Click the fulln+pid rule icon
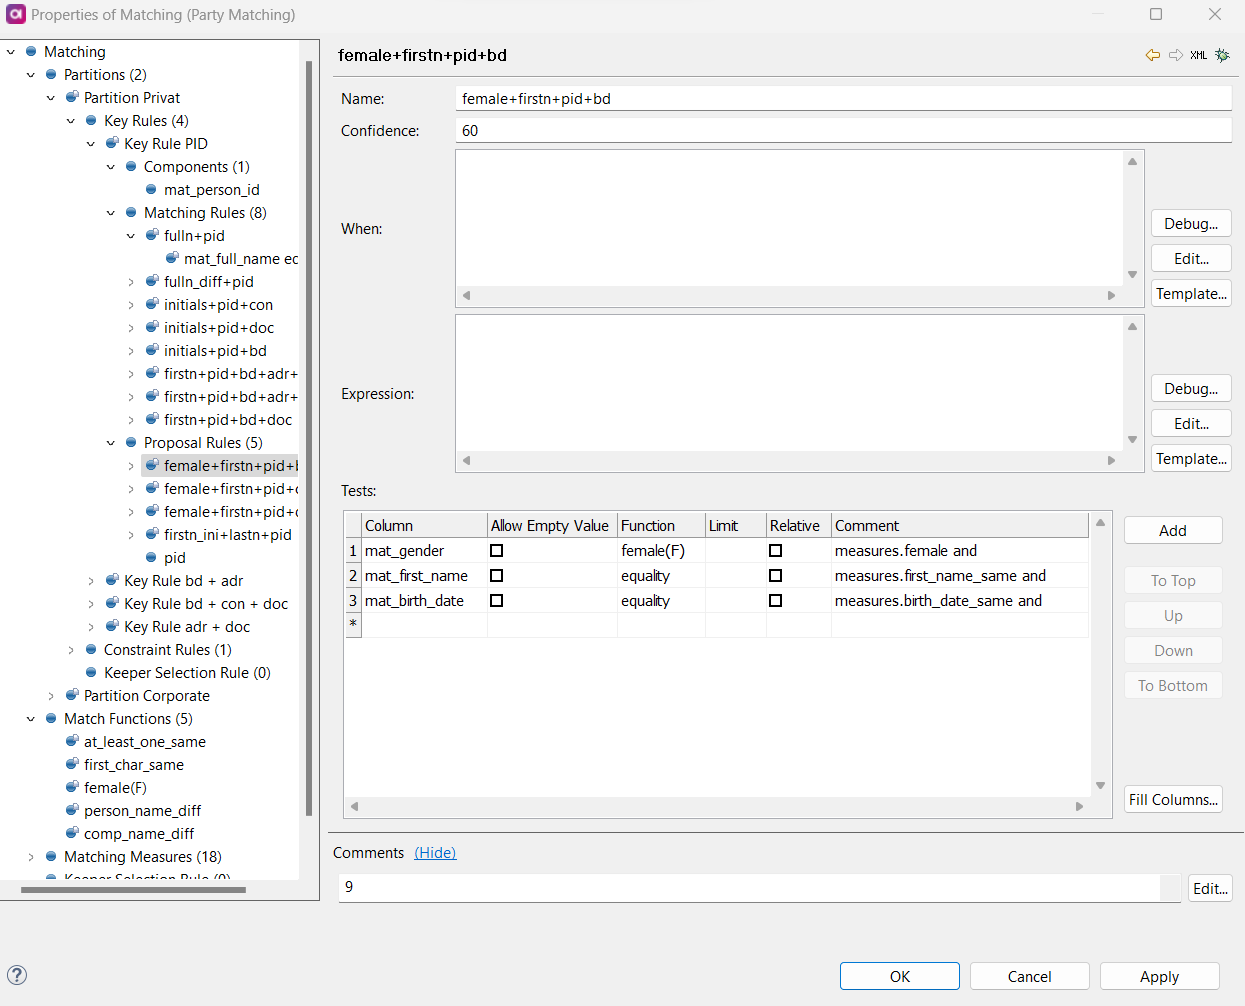Image resolution: width=1245 pixels, height=1006 pixels. 152,235
